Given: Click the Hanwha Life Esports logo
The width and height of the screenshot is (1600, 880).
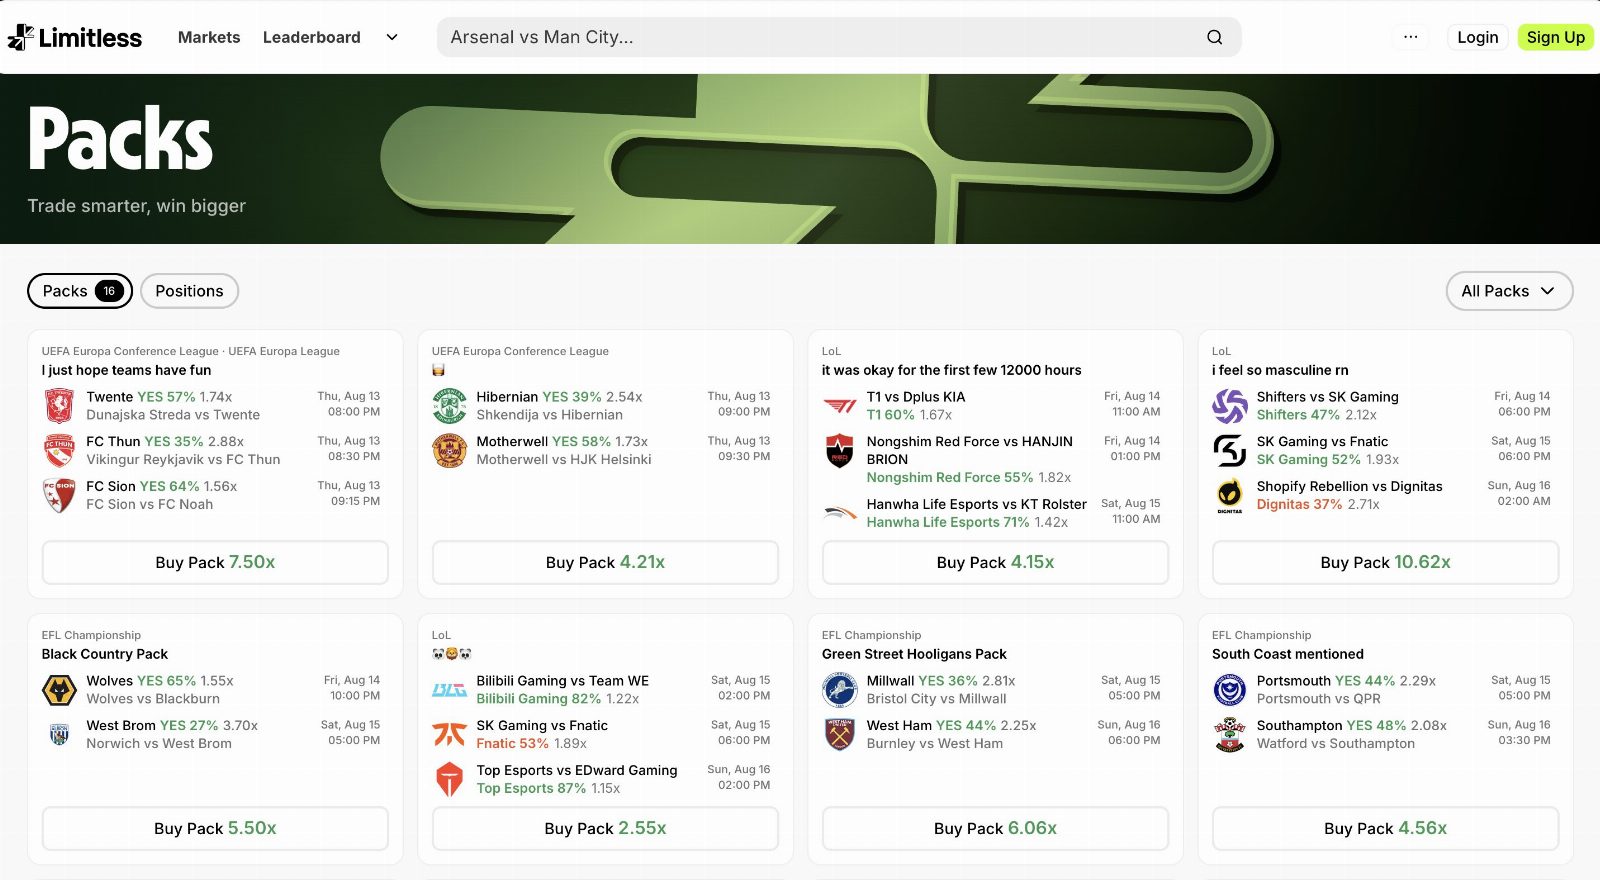Looking at the screenshot, I should 840,513.
